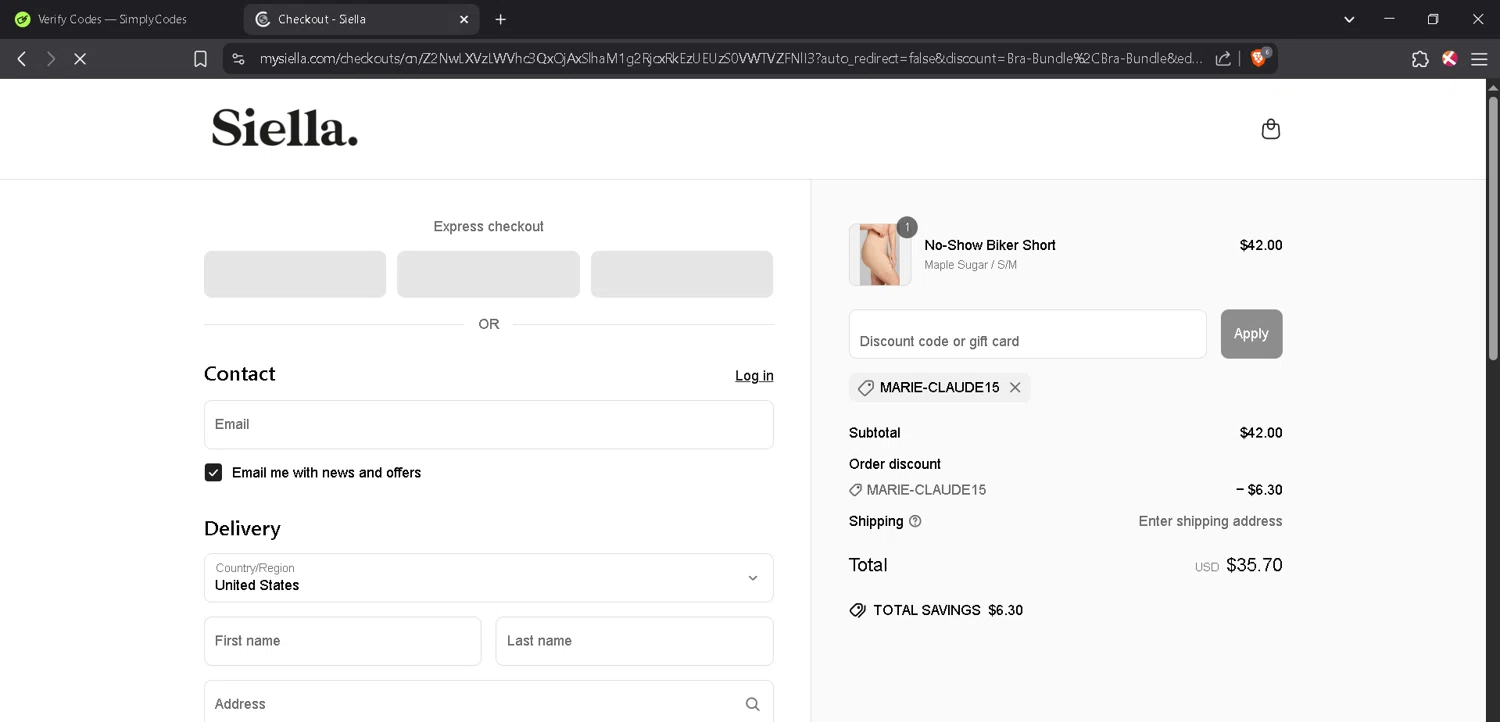Click the Log in link

click(x=754, y=376)
